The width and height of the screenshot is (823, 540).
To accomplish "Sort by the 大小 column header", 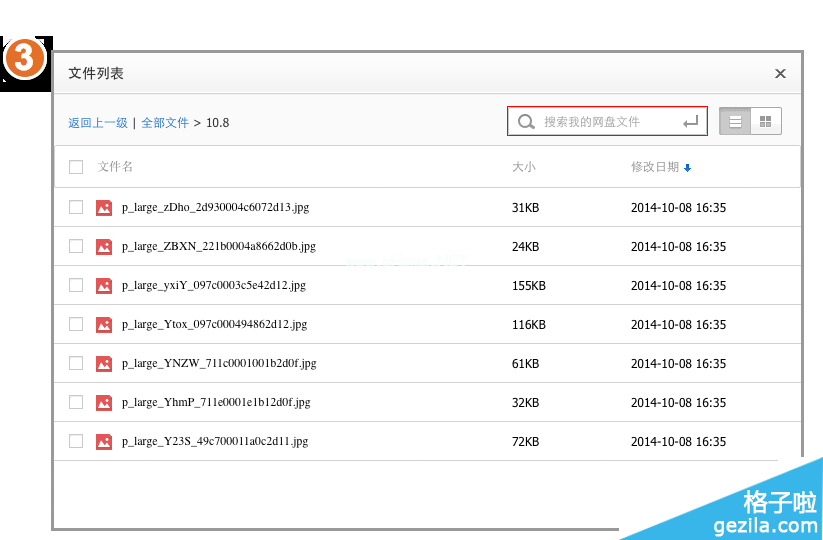I will (x=523, y=167).
